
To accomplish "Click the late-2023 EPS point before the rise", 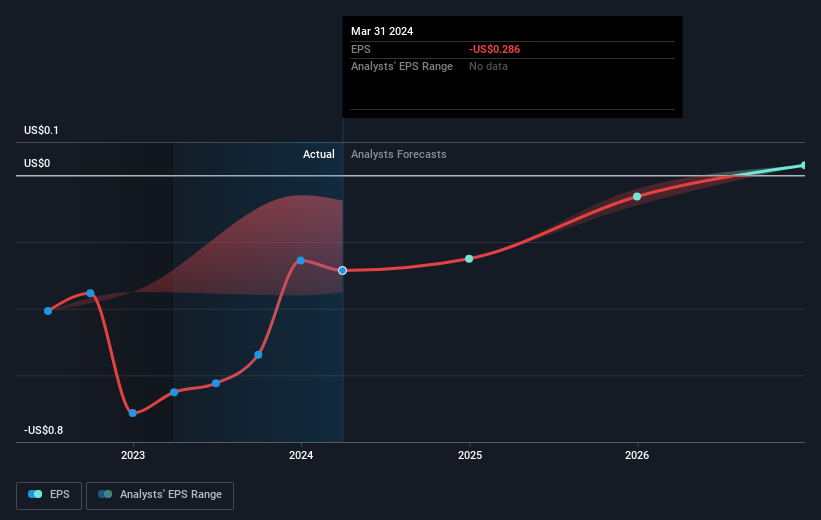I will (x=258, y=355).
